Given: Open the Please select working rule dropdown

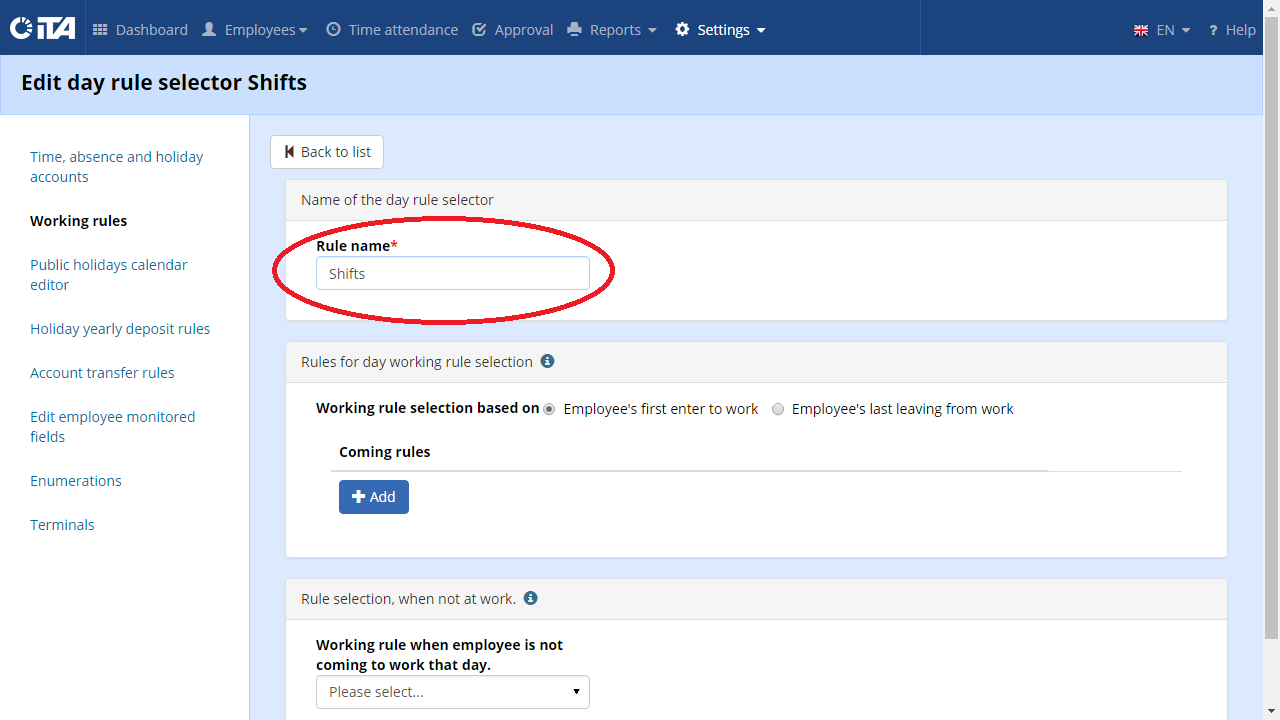Looking at the screenshot, I should pyautogui.click(x=453, y=692).
